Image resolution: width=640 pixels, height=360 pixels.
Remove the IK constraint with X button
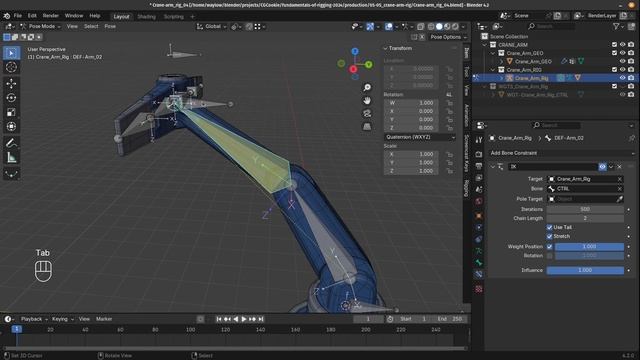619,167
